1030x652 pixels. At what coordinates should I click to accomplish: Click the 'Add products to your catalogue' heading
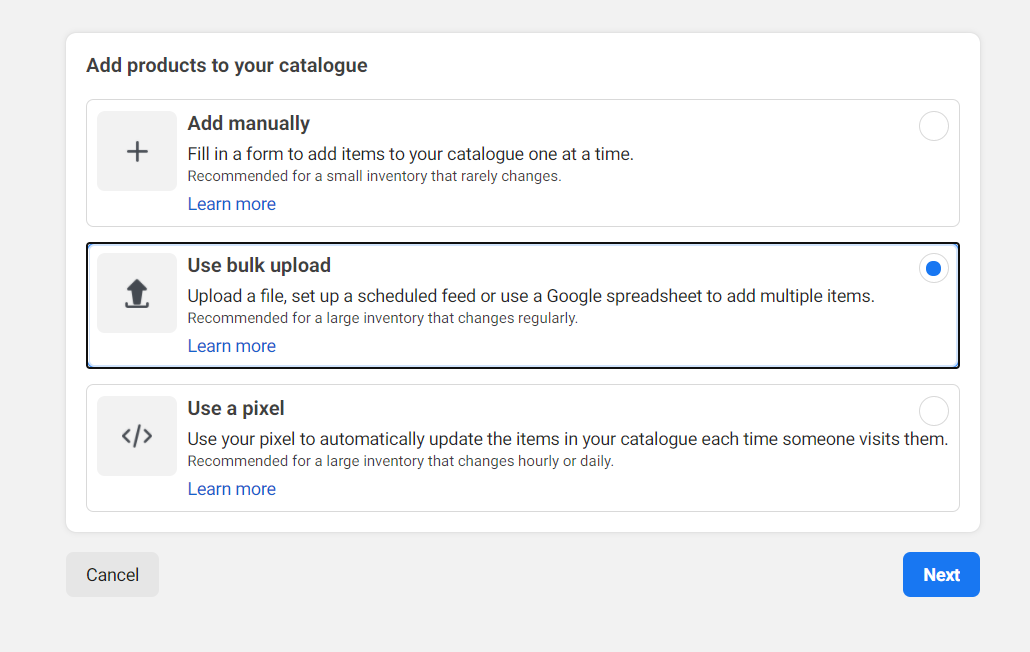(227, 66)
